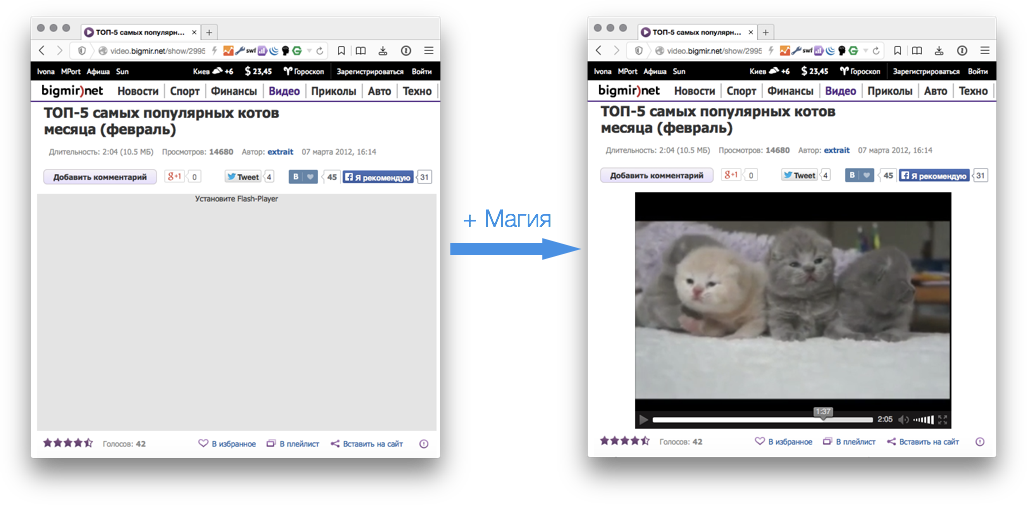Adjust volume bars in video player
The height and width of the screenshot is (505, 1027).
[x=924, y=419]
